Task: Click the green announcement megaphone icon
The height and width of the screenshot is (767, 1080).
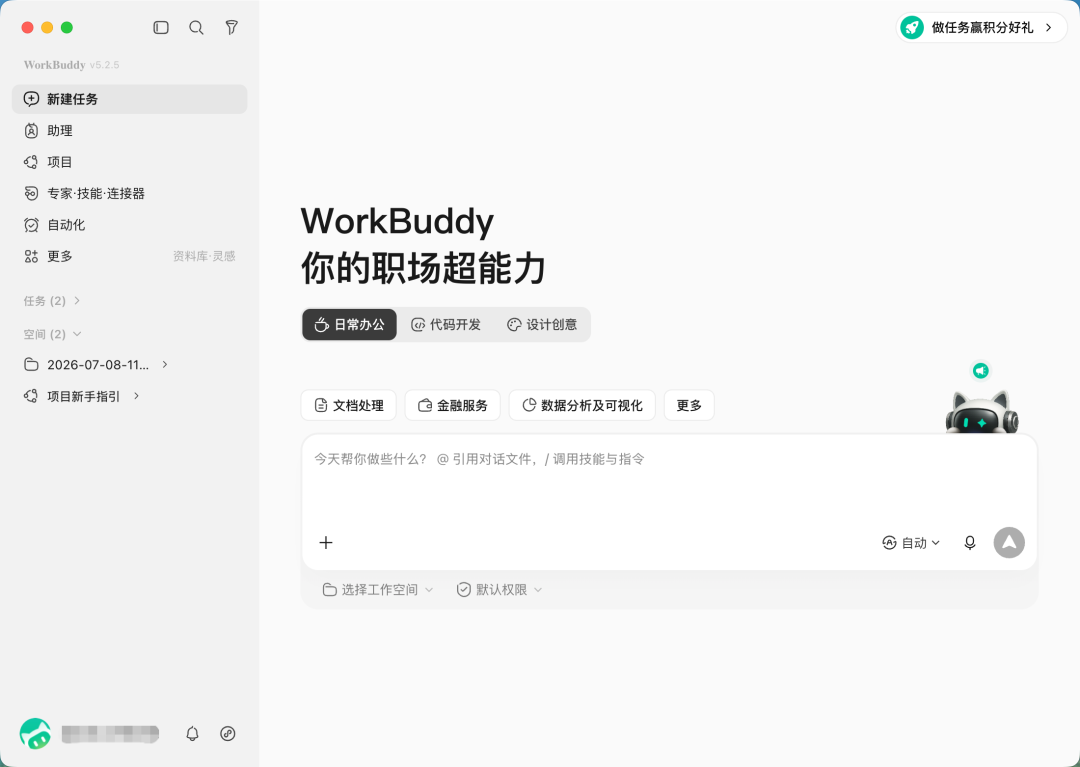Action: pos(981,371)
